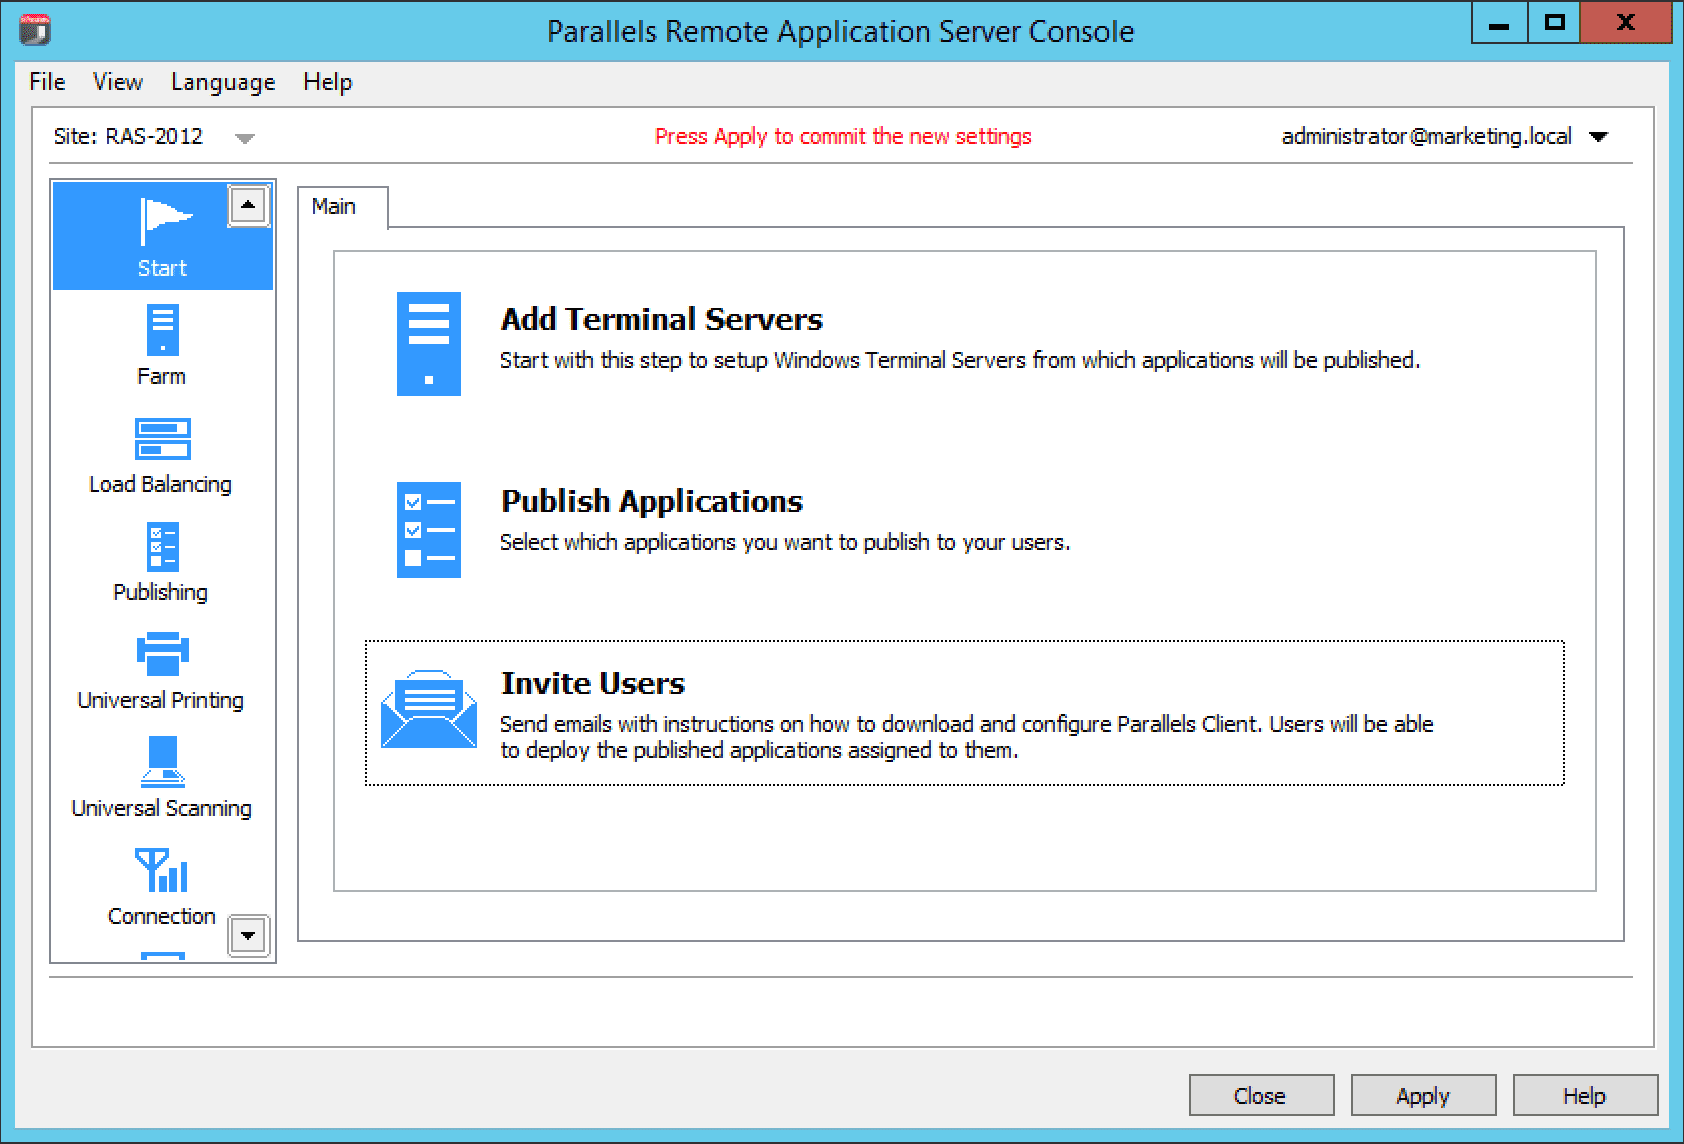Open the Language menu
Viewport: 1684px width, 1144px height.
point(223,82)
